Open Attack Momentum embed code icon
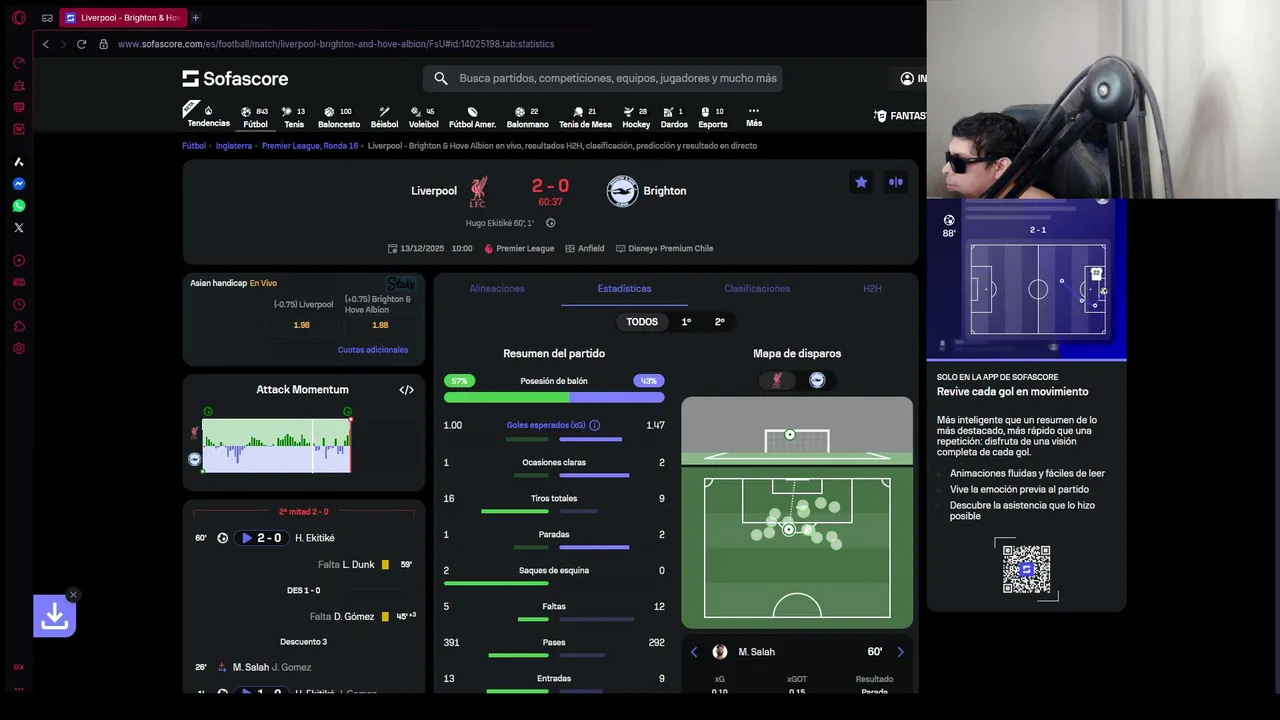1280x720 pixels. (x=406, y=390)
